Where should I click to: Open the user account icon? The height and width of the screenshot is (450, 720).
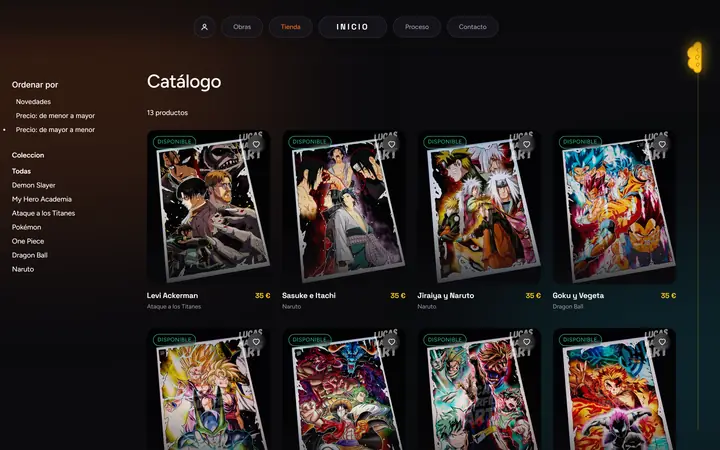(204, 27)
